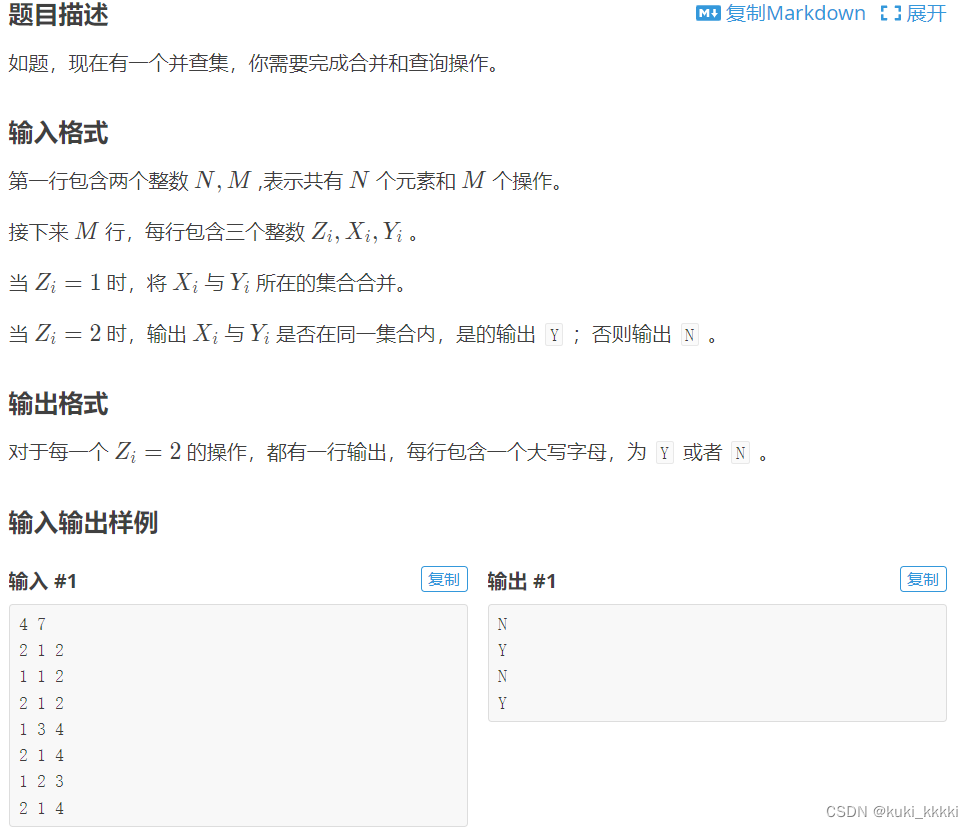Click the sample input line "1 3 4"
This screenshot has width=973, height=828.
coord(42,729)
